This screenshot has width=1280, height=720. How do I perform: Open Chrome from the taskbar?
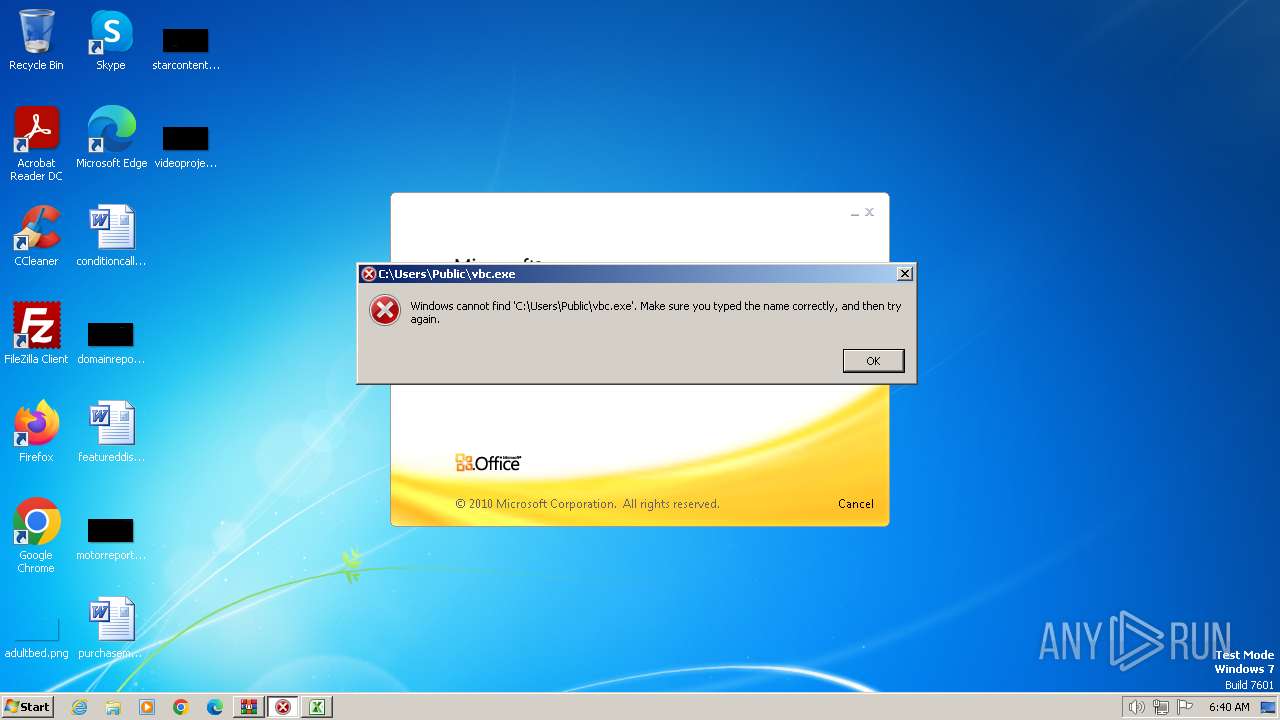pyautogui.click(x=181, y=707)
